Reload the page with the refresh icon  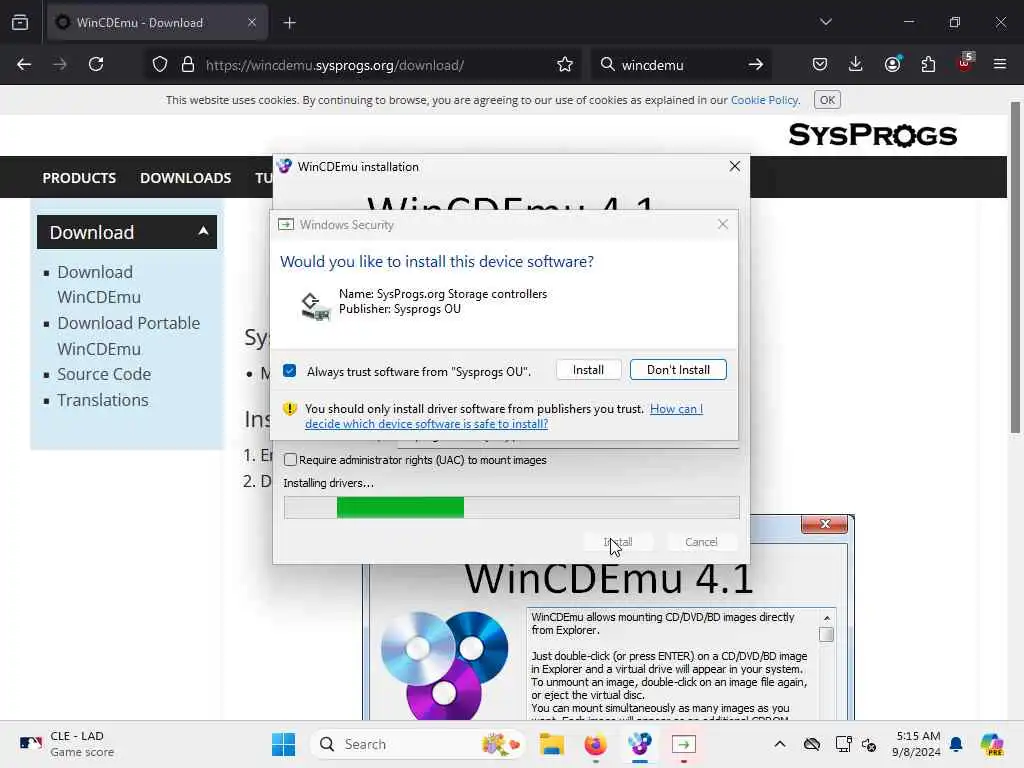96,65
